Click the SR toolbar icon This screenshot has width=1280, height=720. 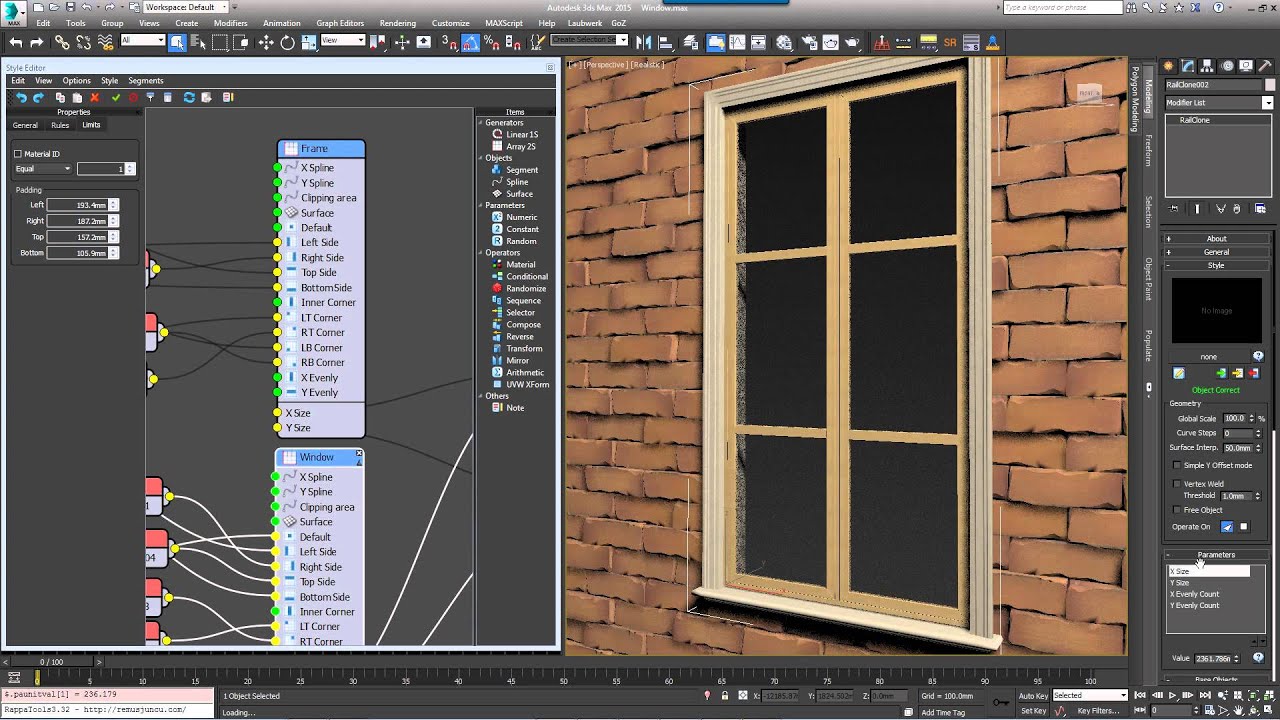coord(950,42)
